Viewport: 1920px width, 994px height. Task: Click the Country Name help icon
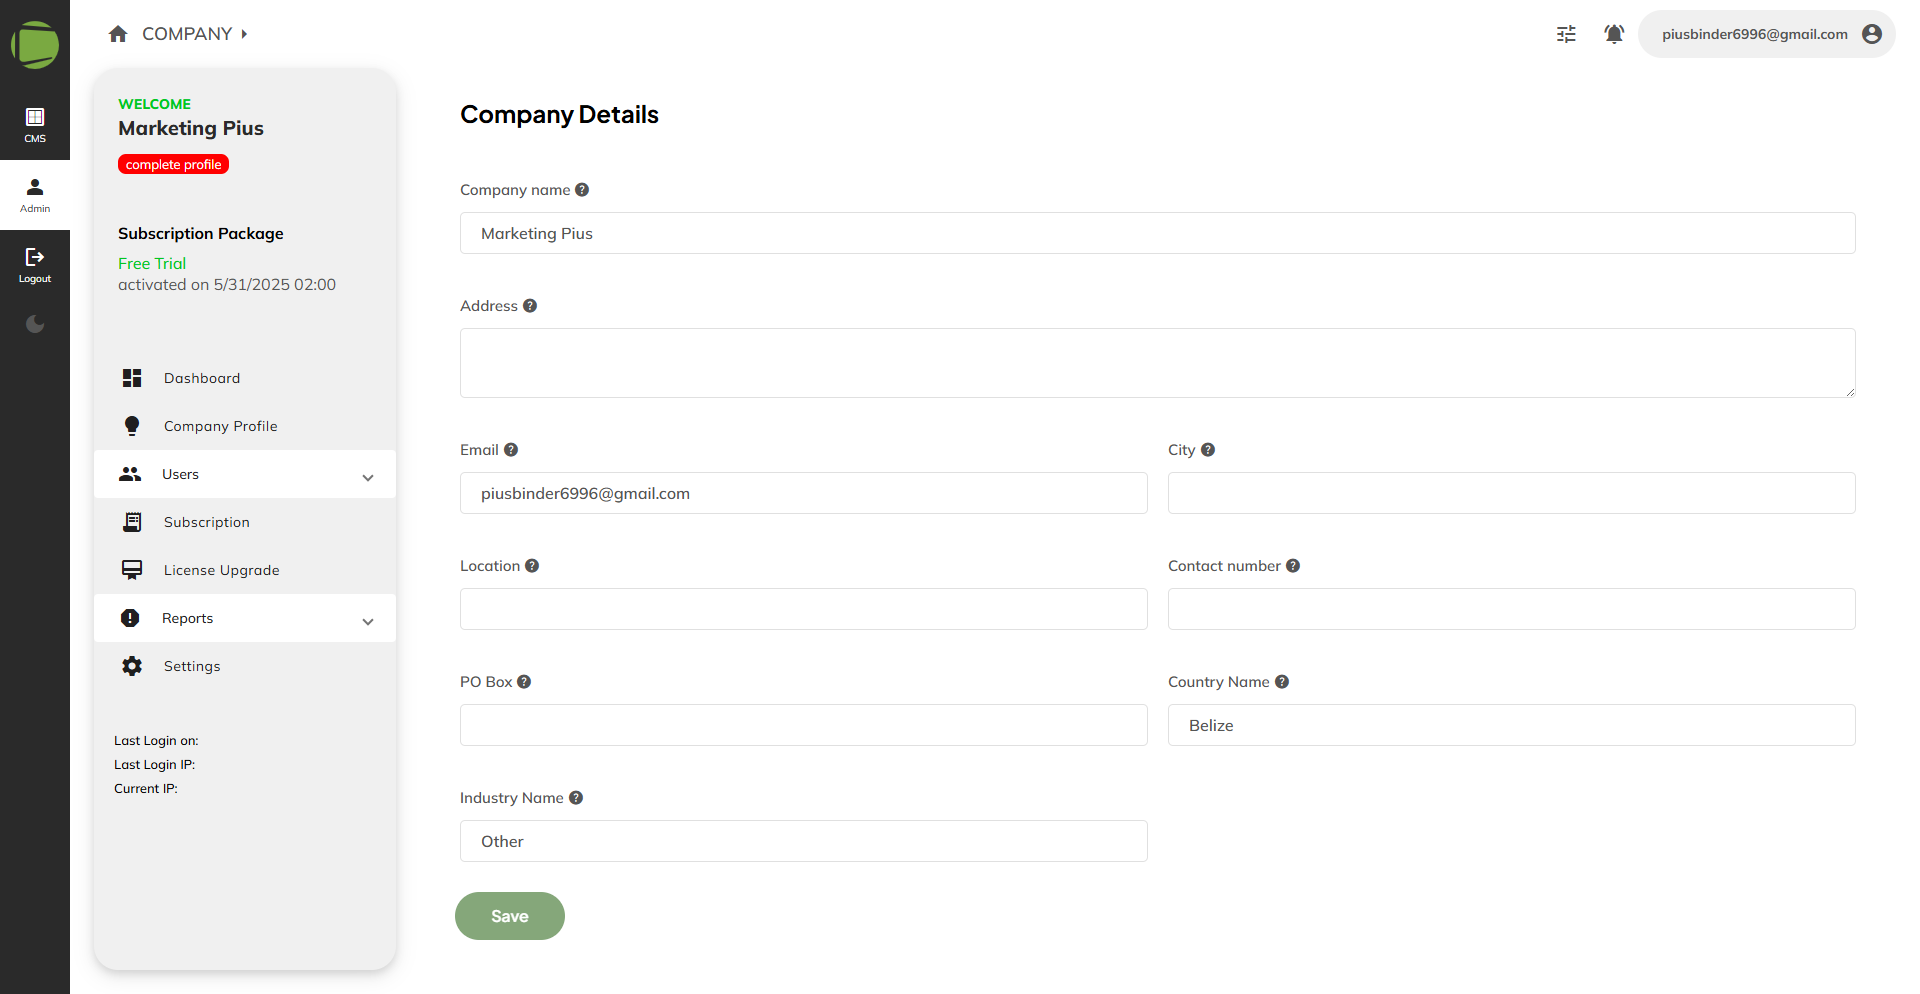(x=1282, y=682)
